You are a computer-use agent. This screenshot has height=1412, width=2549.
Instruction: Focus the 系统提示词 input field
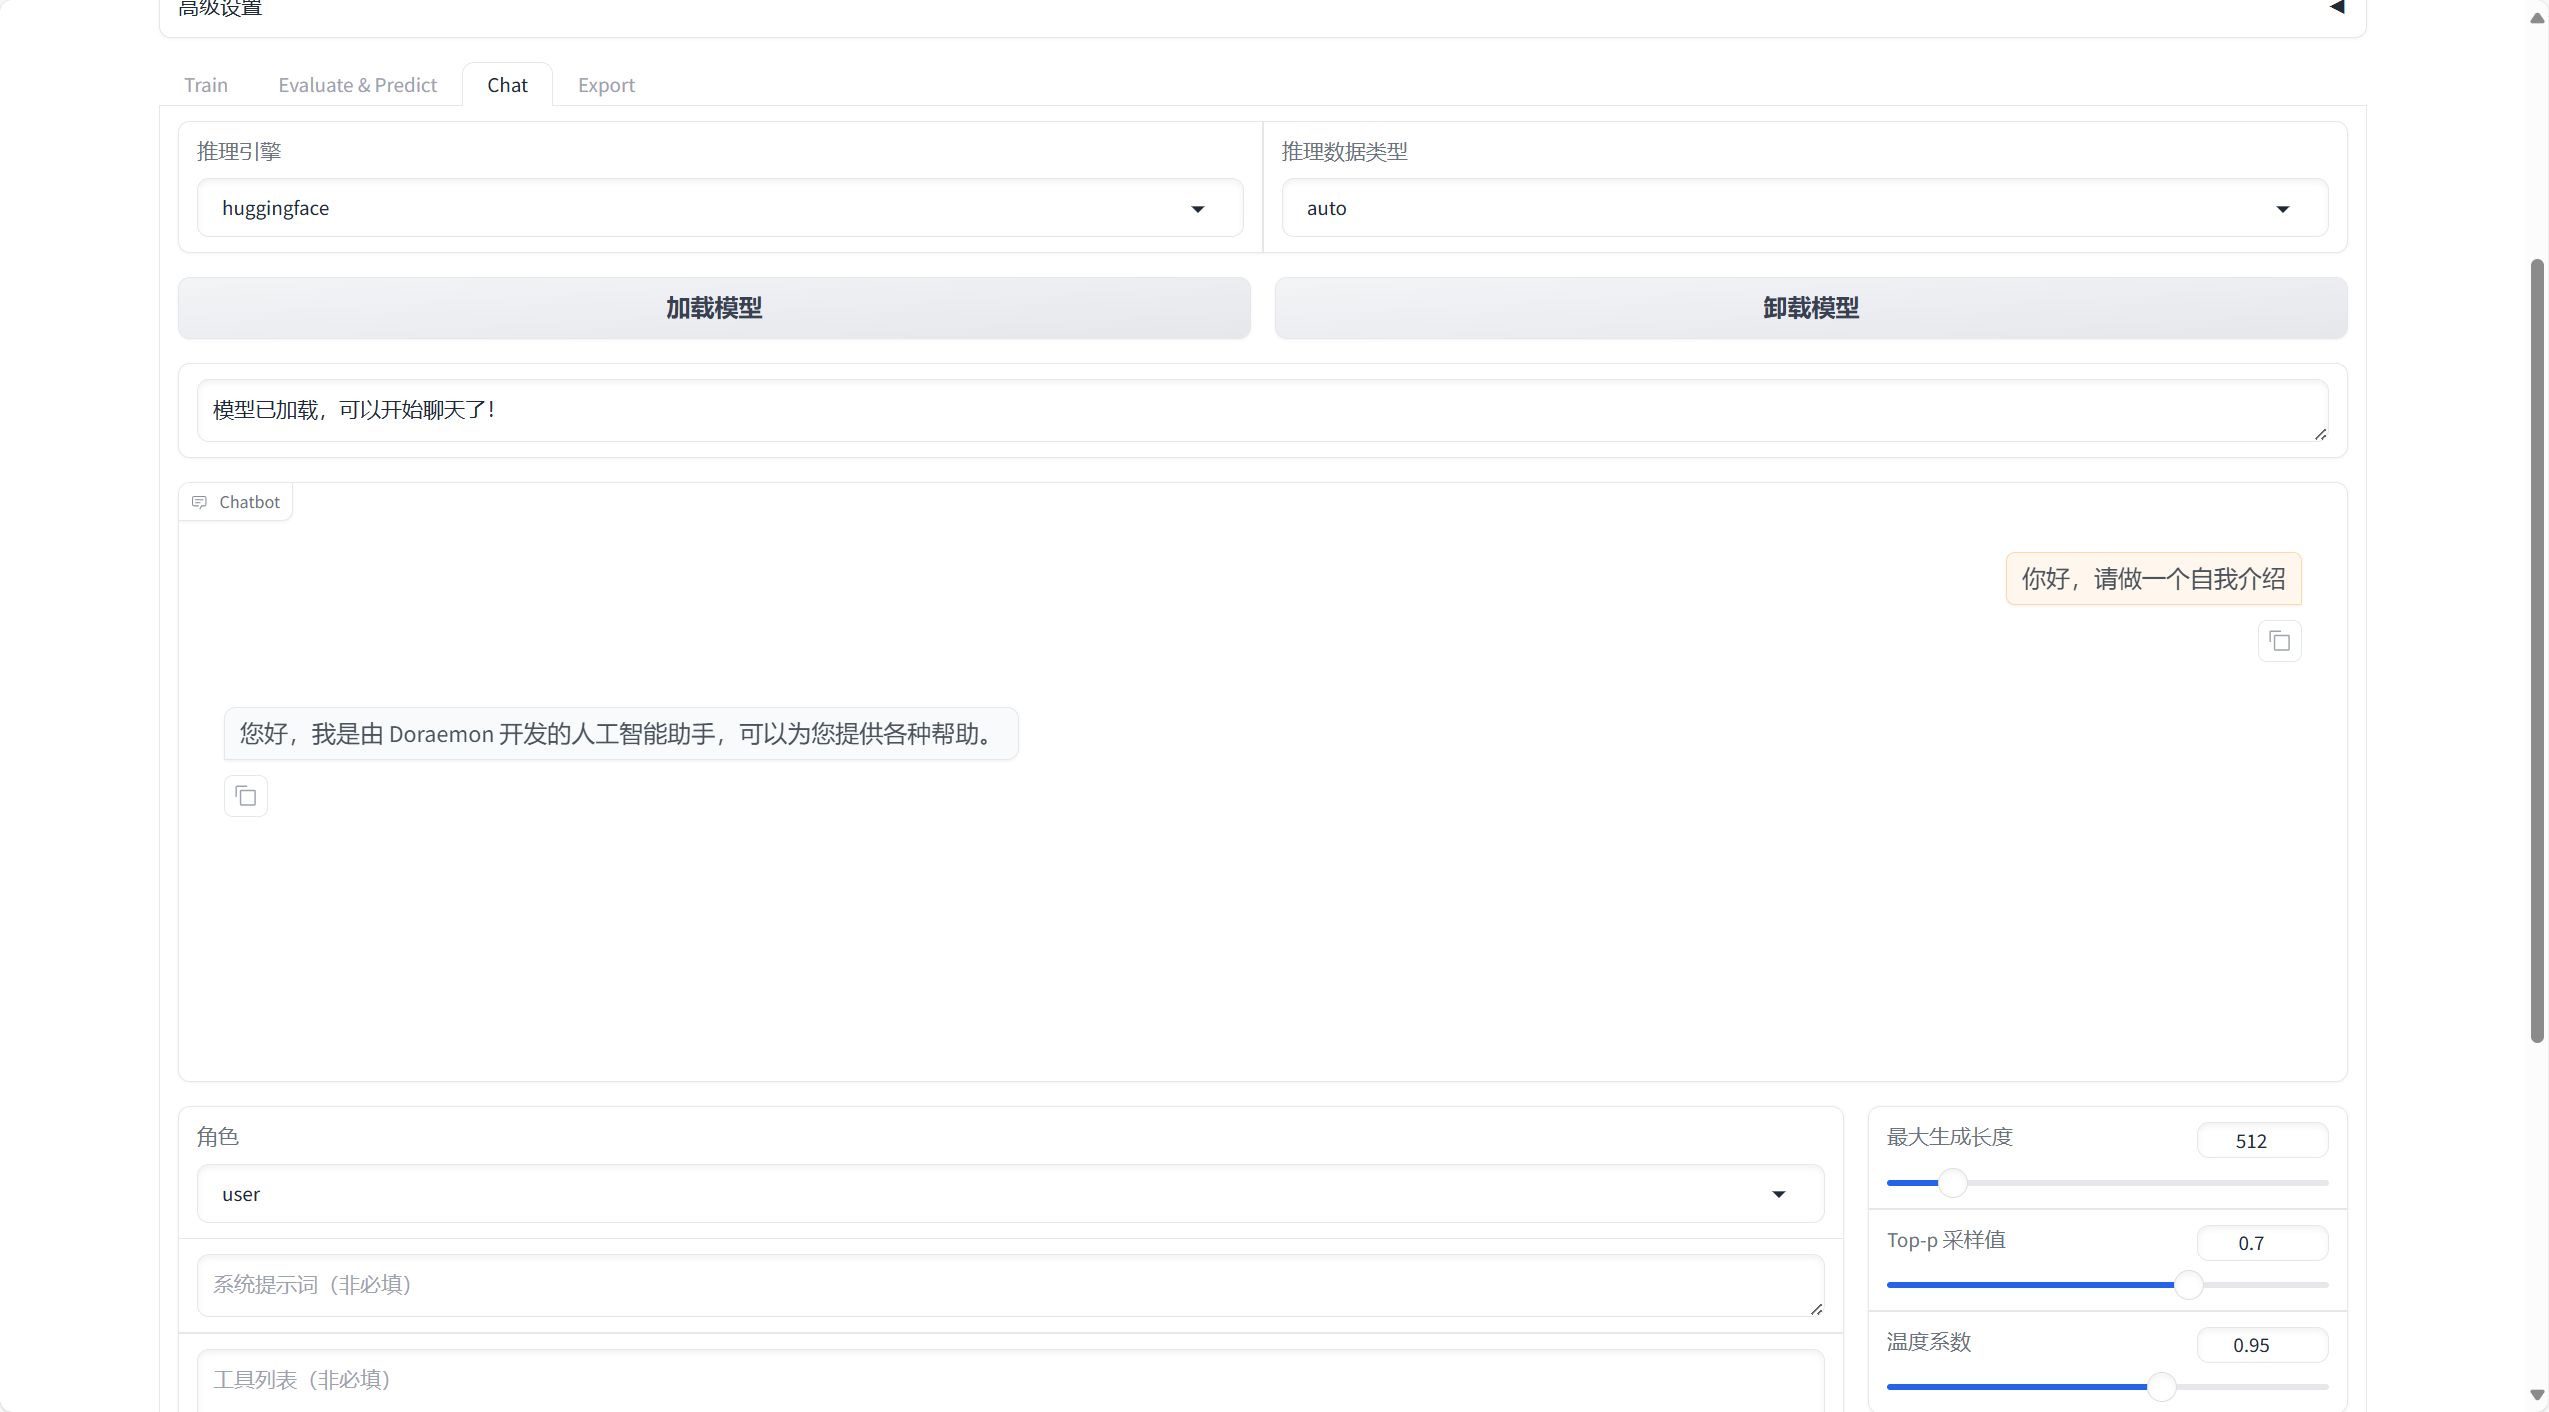coord(1009,1285)
